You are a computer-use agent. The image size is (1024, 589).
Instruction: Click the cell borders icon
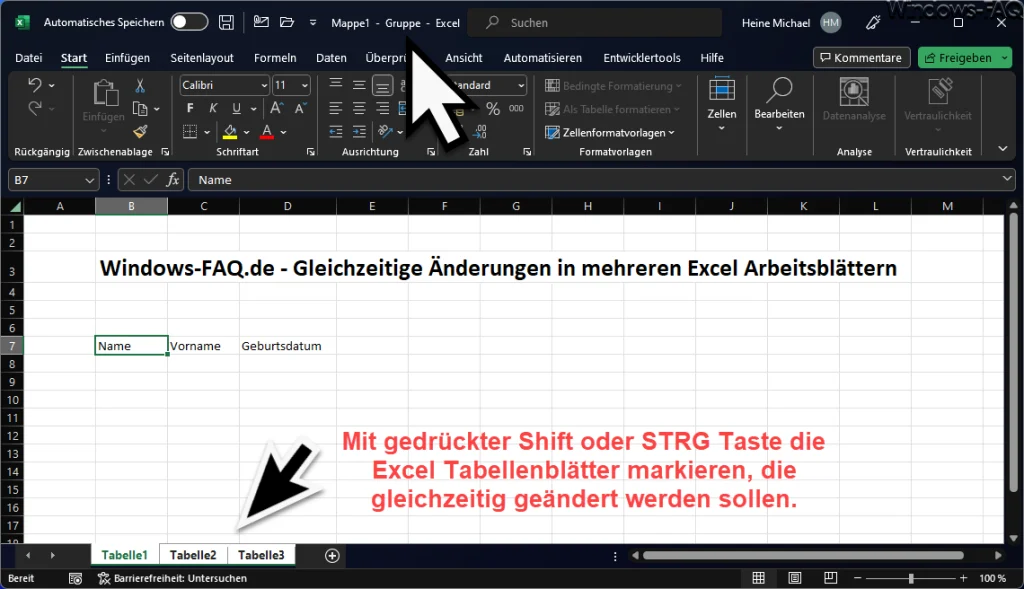click(190, 132)
